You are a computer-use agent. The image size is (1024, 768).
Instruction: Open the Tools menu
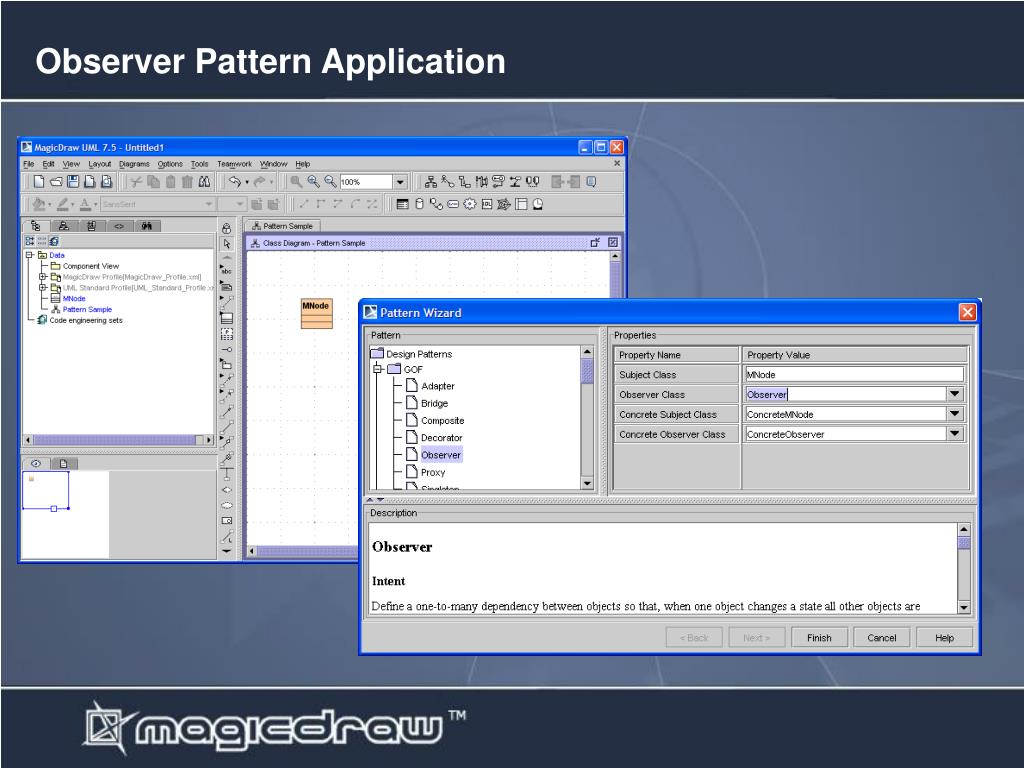pos(199,164)
